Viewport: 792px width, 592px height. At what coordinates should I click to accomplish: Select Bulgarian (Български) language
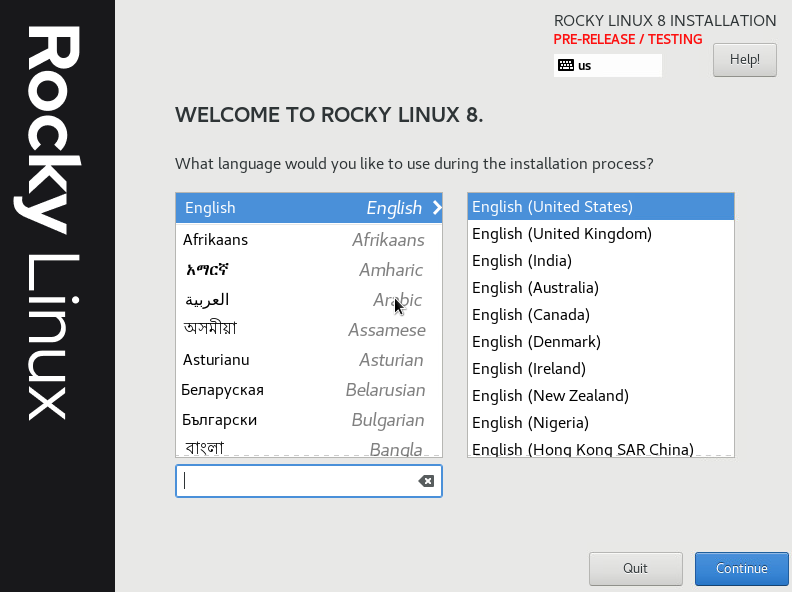tap(309, 420)
